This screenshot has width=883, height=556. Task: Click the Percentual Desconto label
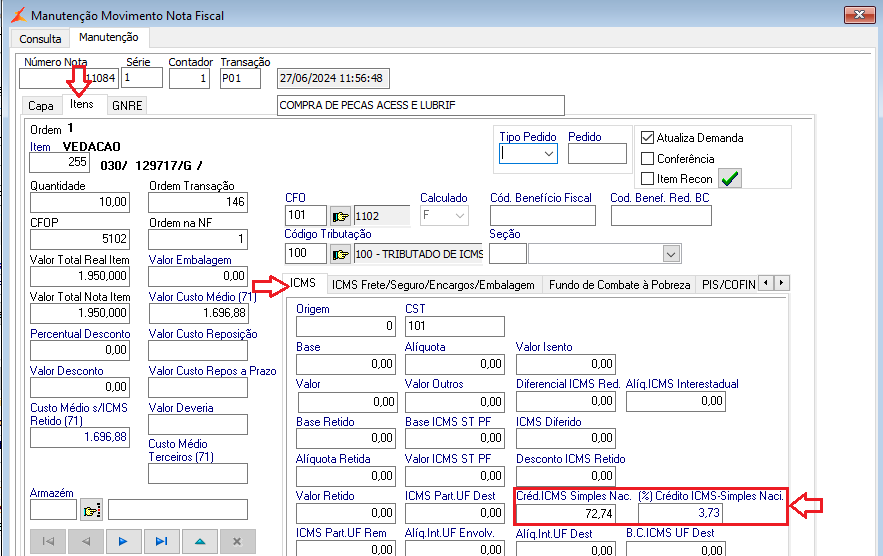click(x=80, y=334)
